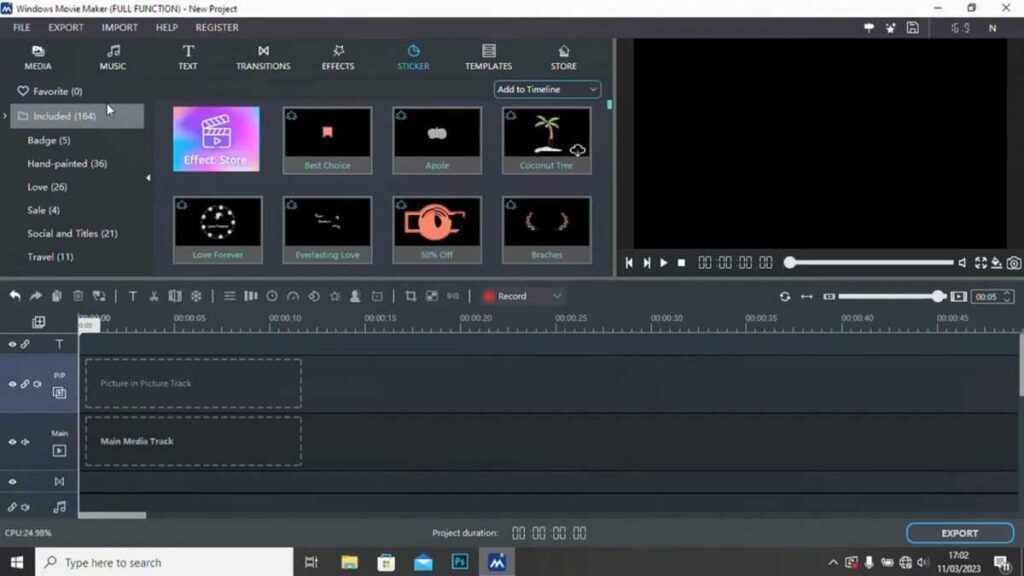Toggle visibility of the transition track

click(x=12, y=482)
